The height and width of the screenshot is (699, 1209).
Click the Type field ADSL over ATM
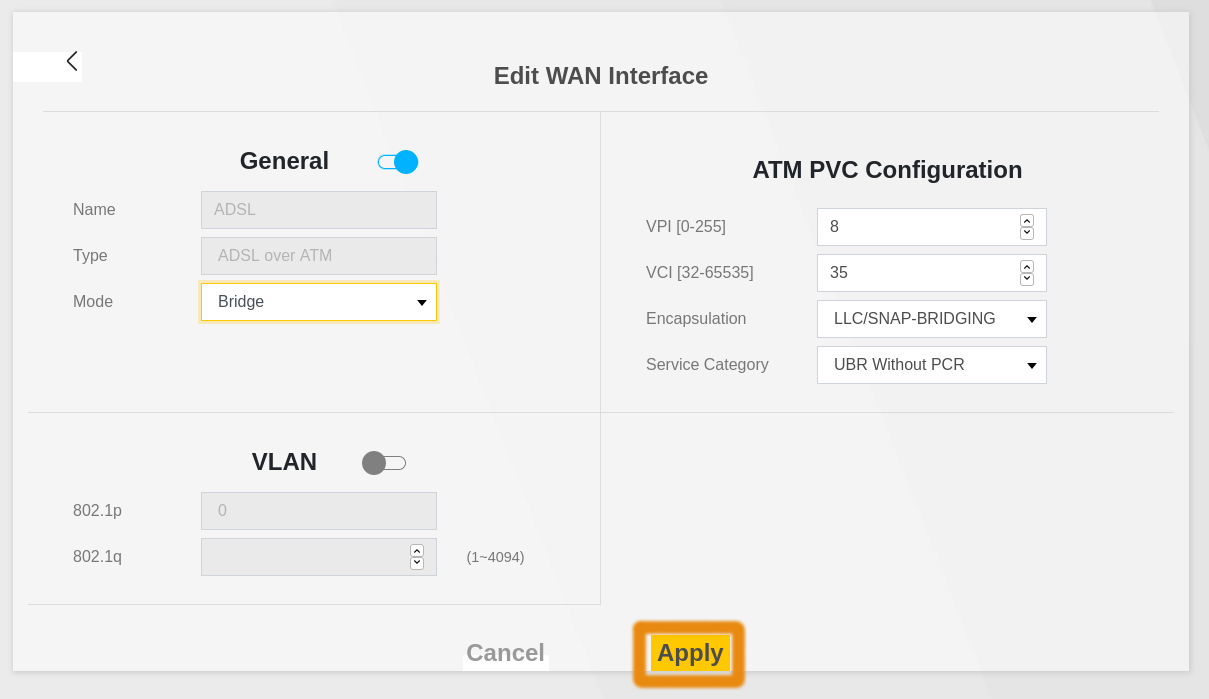coord(319,256)
